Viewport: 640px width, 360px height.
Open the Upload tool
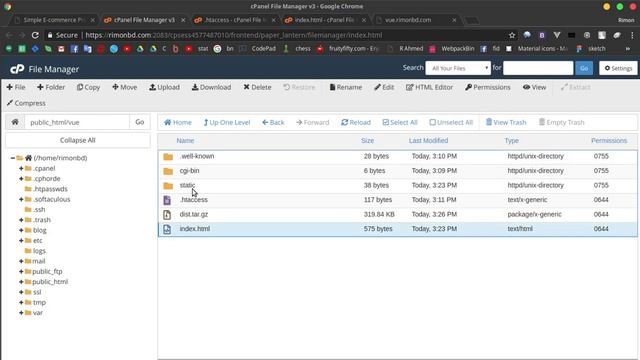(164, 87)
